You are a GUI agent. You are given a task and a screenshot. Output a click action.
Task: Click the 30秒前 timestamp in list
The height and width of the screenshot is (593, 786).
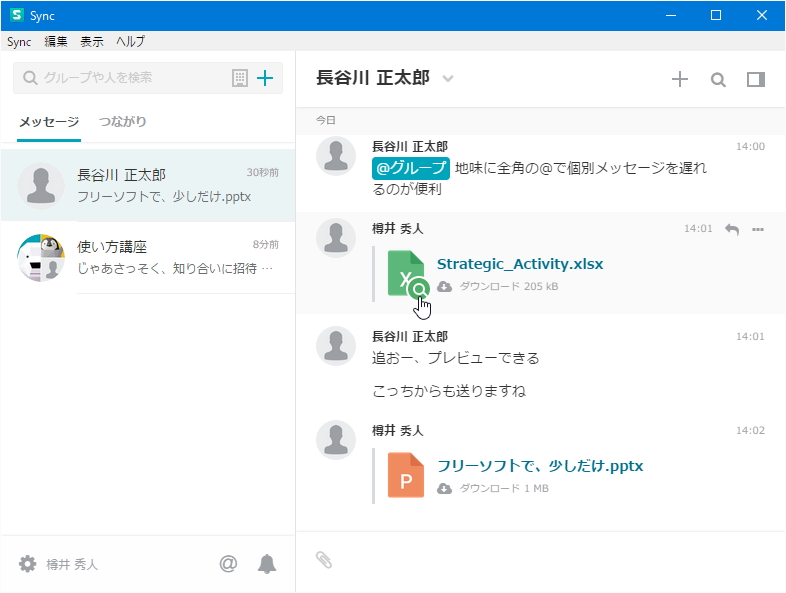(262, 172)
